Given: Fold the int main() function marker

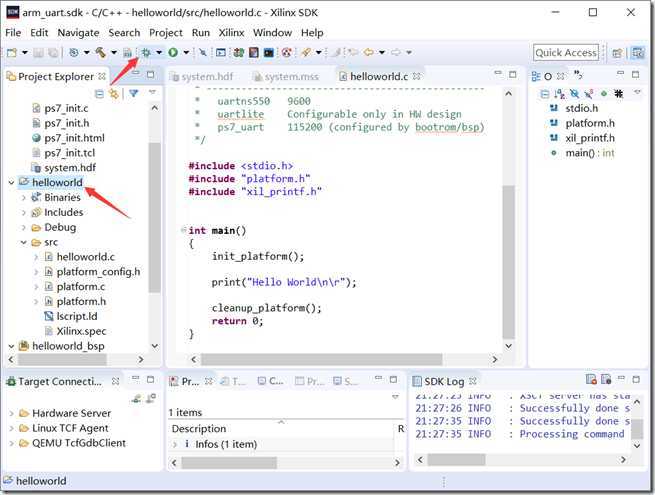Looking at the screenshot, I should click(x=183, y=230).
